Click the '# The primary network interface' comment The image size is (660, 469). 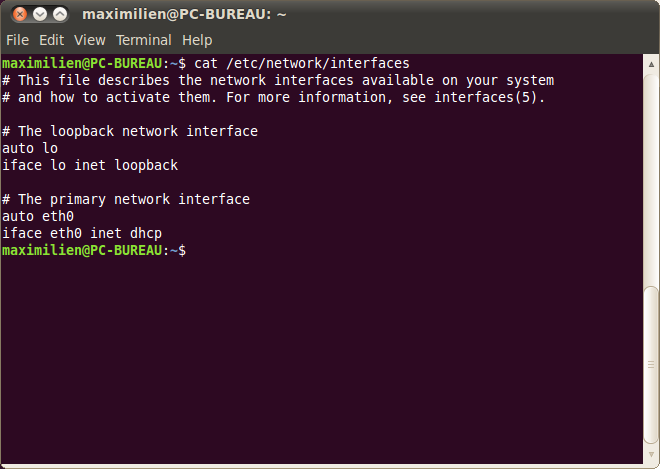click(126, 199)
